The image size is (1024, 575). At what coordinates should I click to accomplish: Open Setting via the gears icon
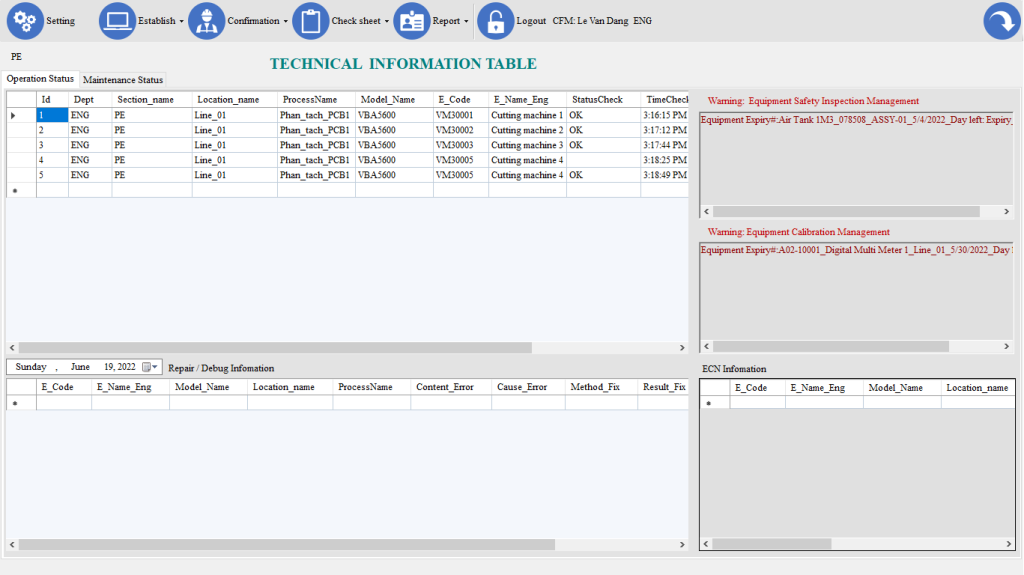pyautogui.click(x=25, y=21)
